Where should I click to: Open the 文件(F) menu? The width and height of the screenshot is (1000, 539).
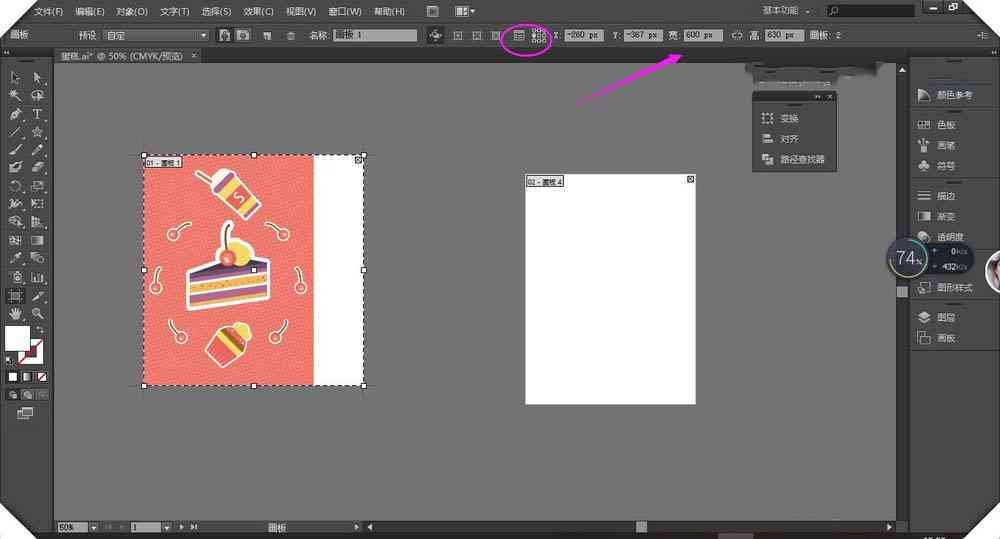[x=48, y=11]
